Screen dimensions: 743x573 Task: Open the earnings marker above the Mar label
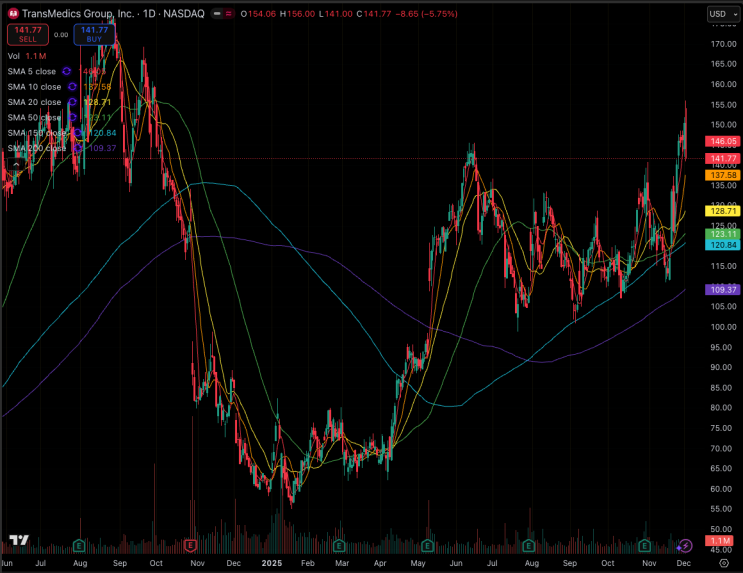[338, 546]
